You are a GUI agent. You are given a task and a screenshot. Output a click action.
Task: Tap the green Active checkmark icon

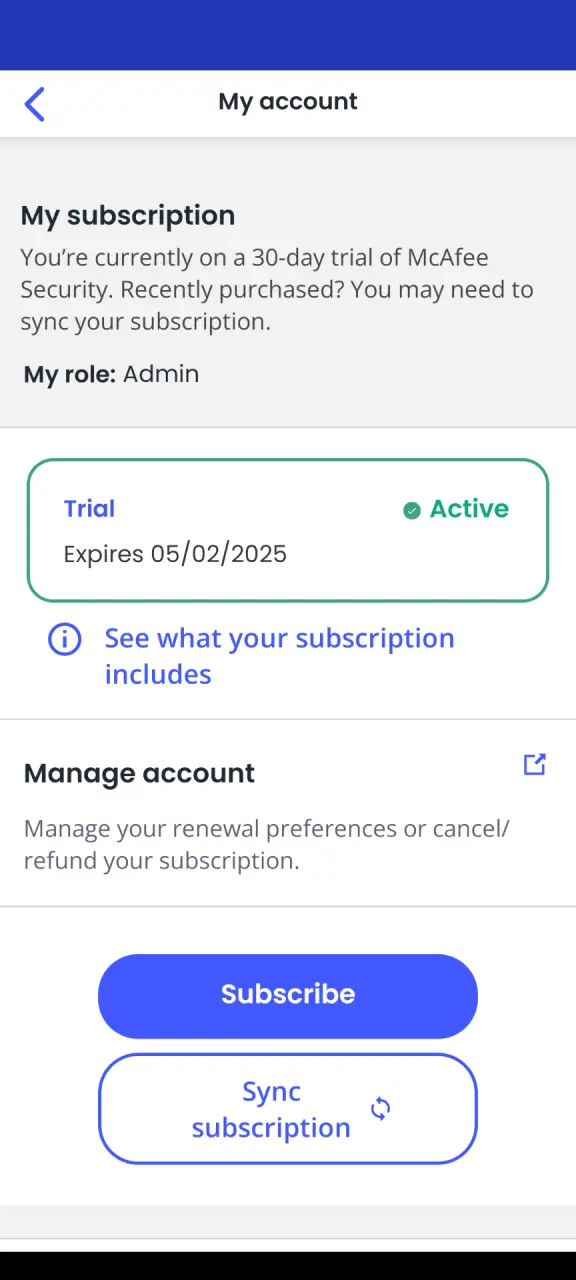pos(411,510)
